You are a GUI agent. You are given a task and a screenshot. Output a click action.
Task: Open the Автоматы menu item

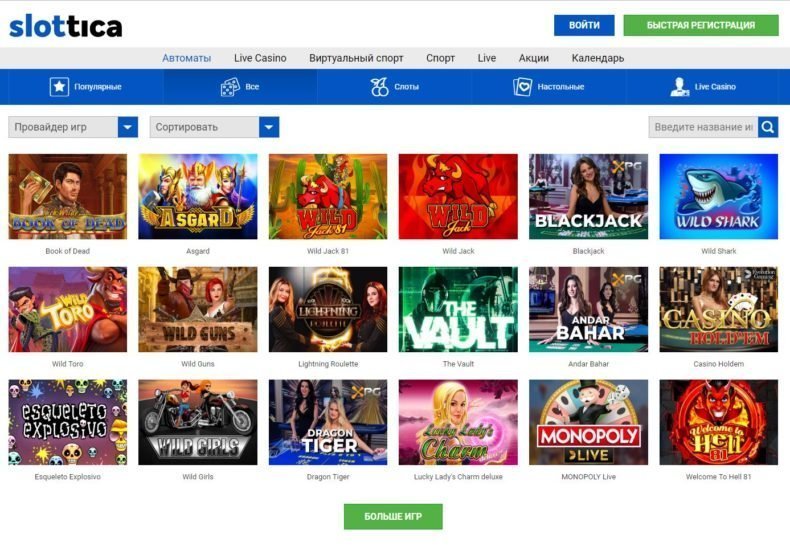(x=186, y=58)
